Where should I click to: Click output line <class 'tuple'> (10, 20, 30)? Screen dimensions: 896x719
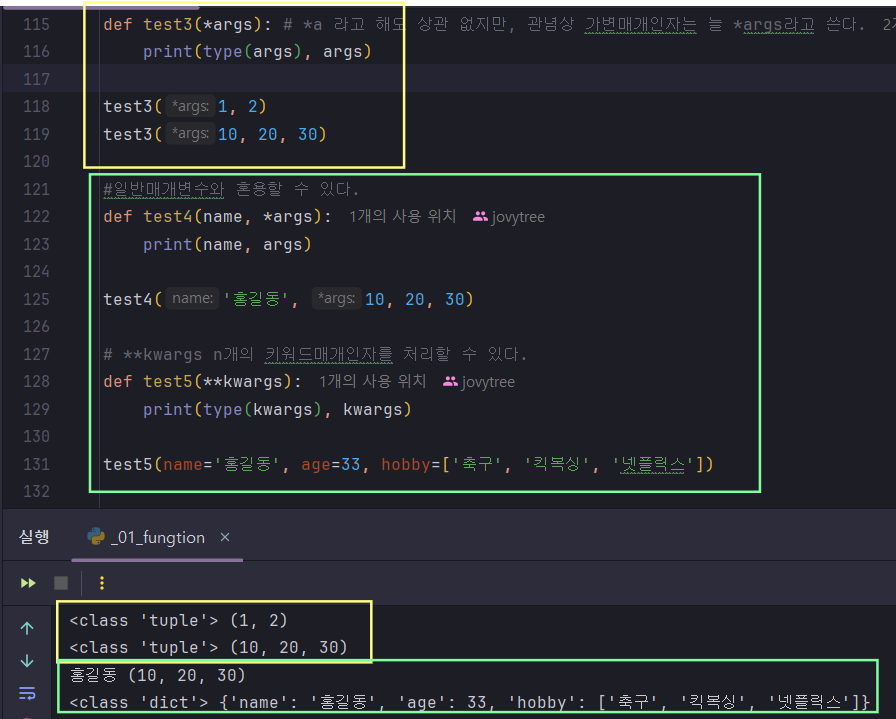click(208, 648)
